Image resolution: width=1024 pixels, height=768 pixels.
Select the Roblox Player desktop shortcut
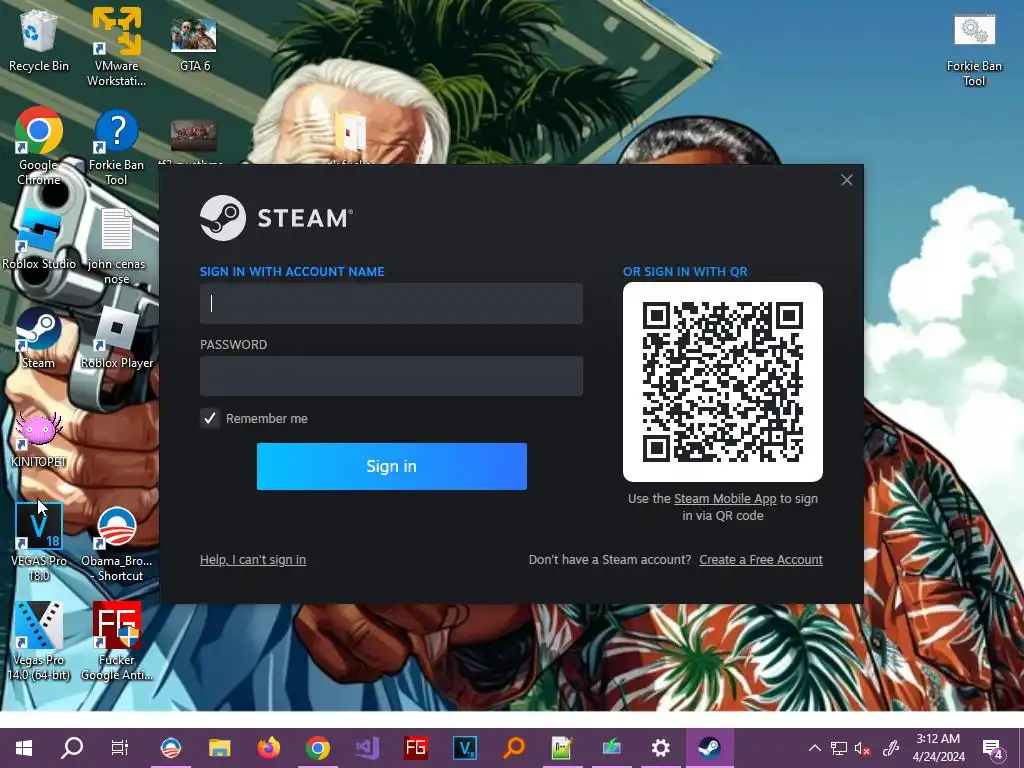point(116,338)
